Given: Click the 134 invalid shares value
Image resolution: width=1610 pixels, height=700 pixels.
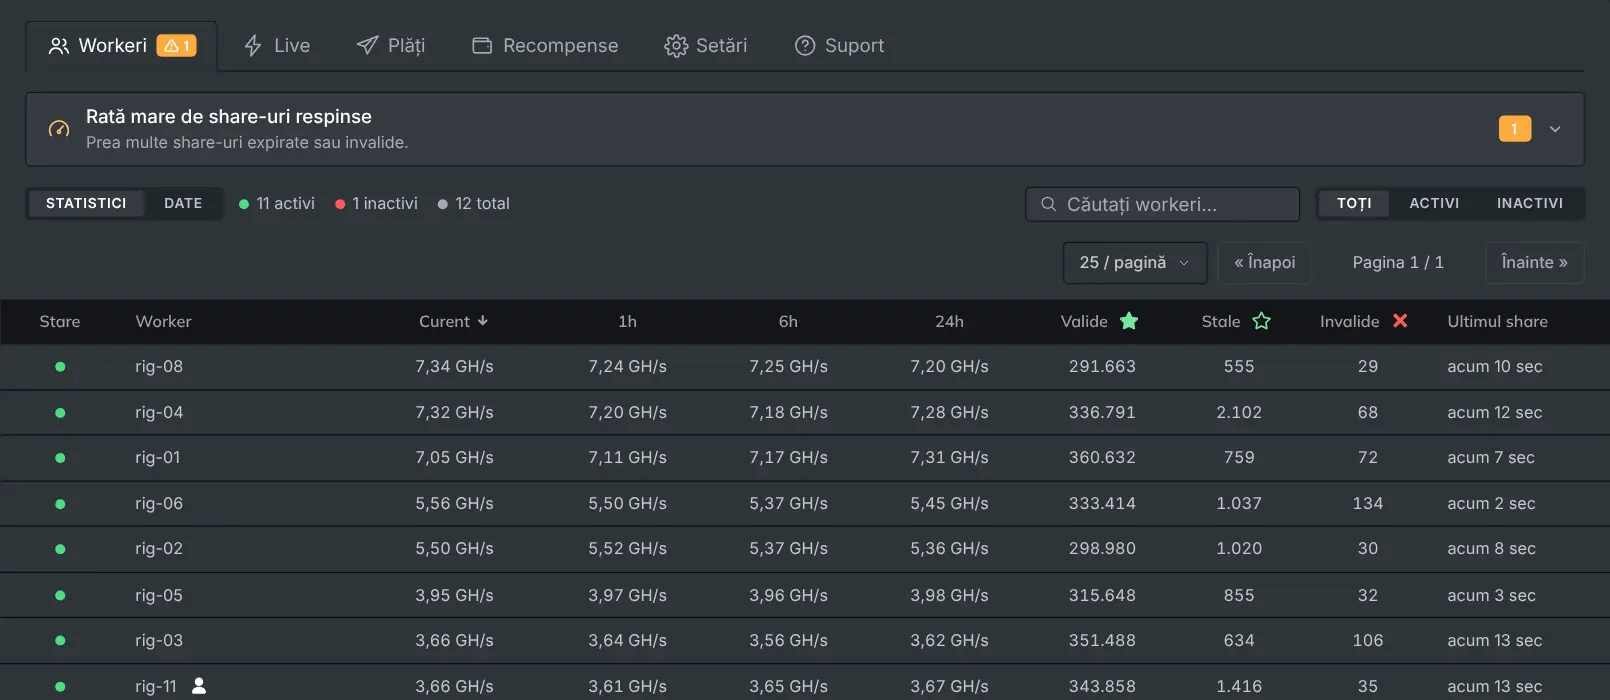Looking at the screenshot, I should tap(1368, 503).
